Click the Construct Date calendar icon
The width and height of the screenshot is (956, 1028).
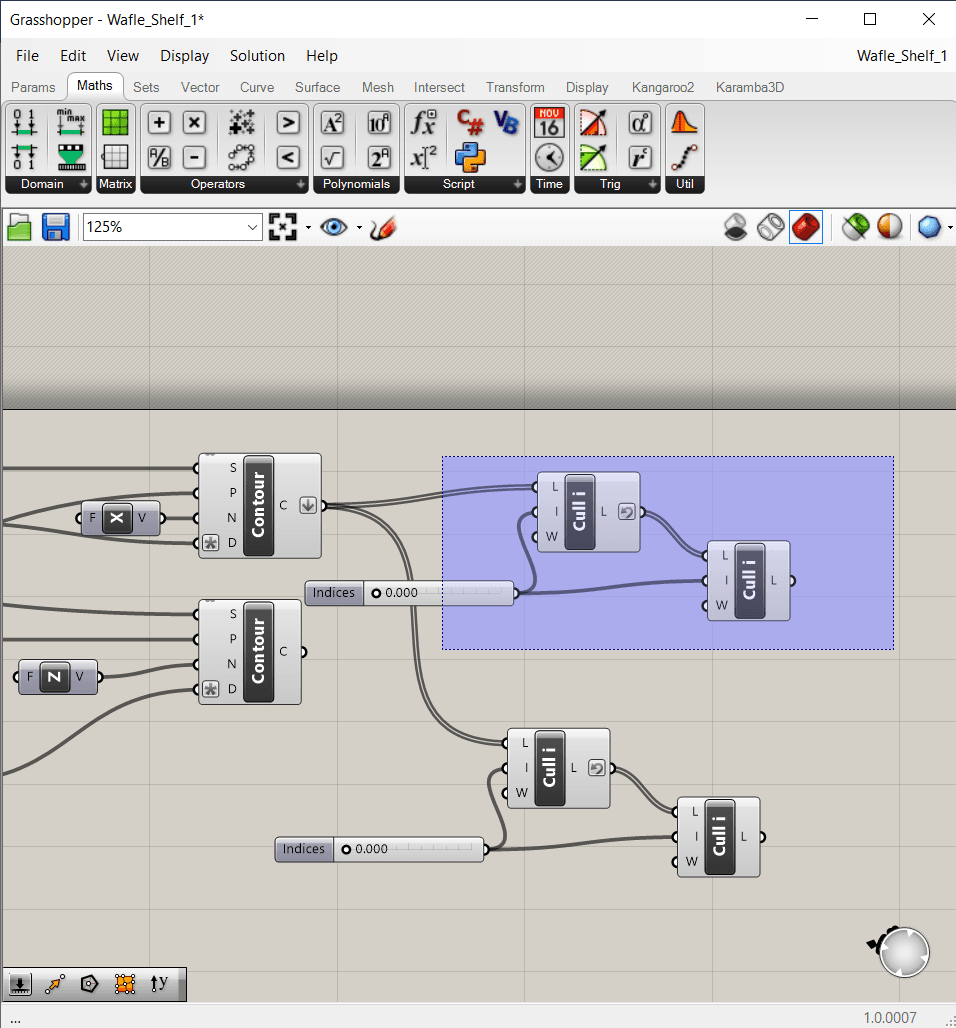point(549,122)
